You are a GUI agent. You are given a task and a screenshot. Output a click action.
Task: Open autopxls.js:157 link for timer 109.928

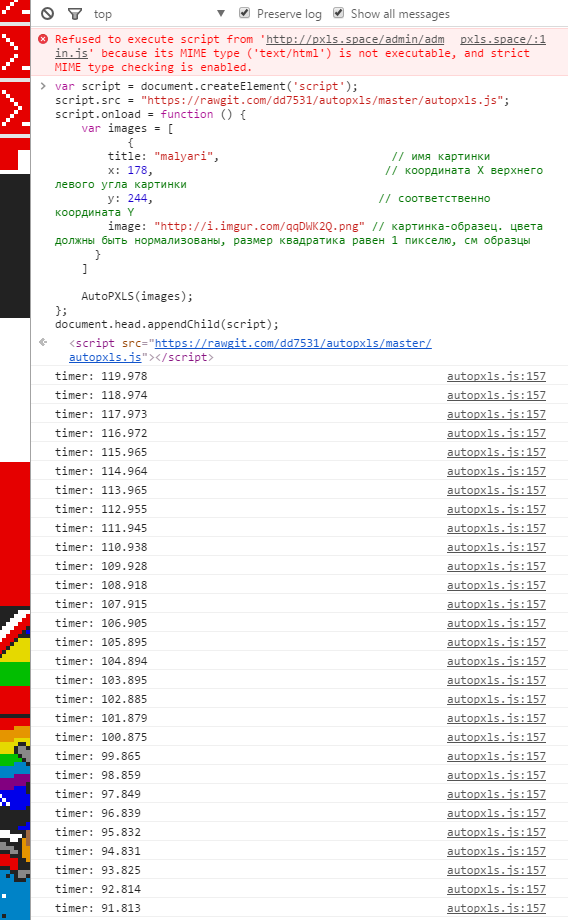point(496,566)
